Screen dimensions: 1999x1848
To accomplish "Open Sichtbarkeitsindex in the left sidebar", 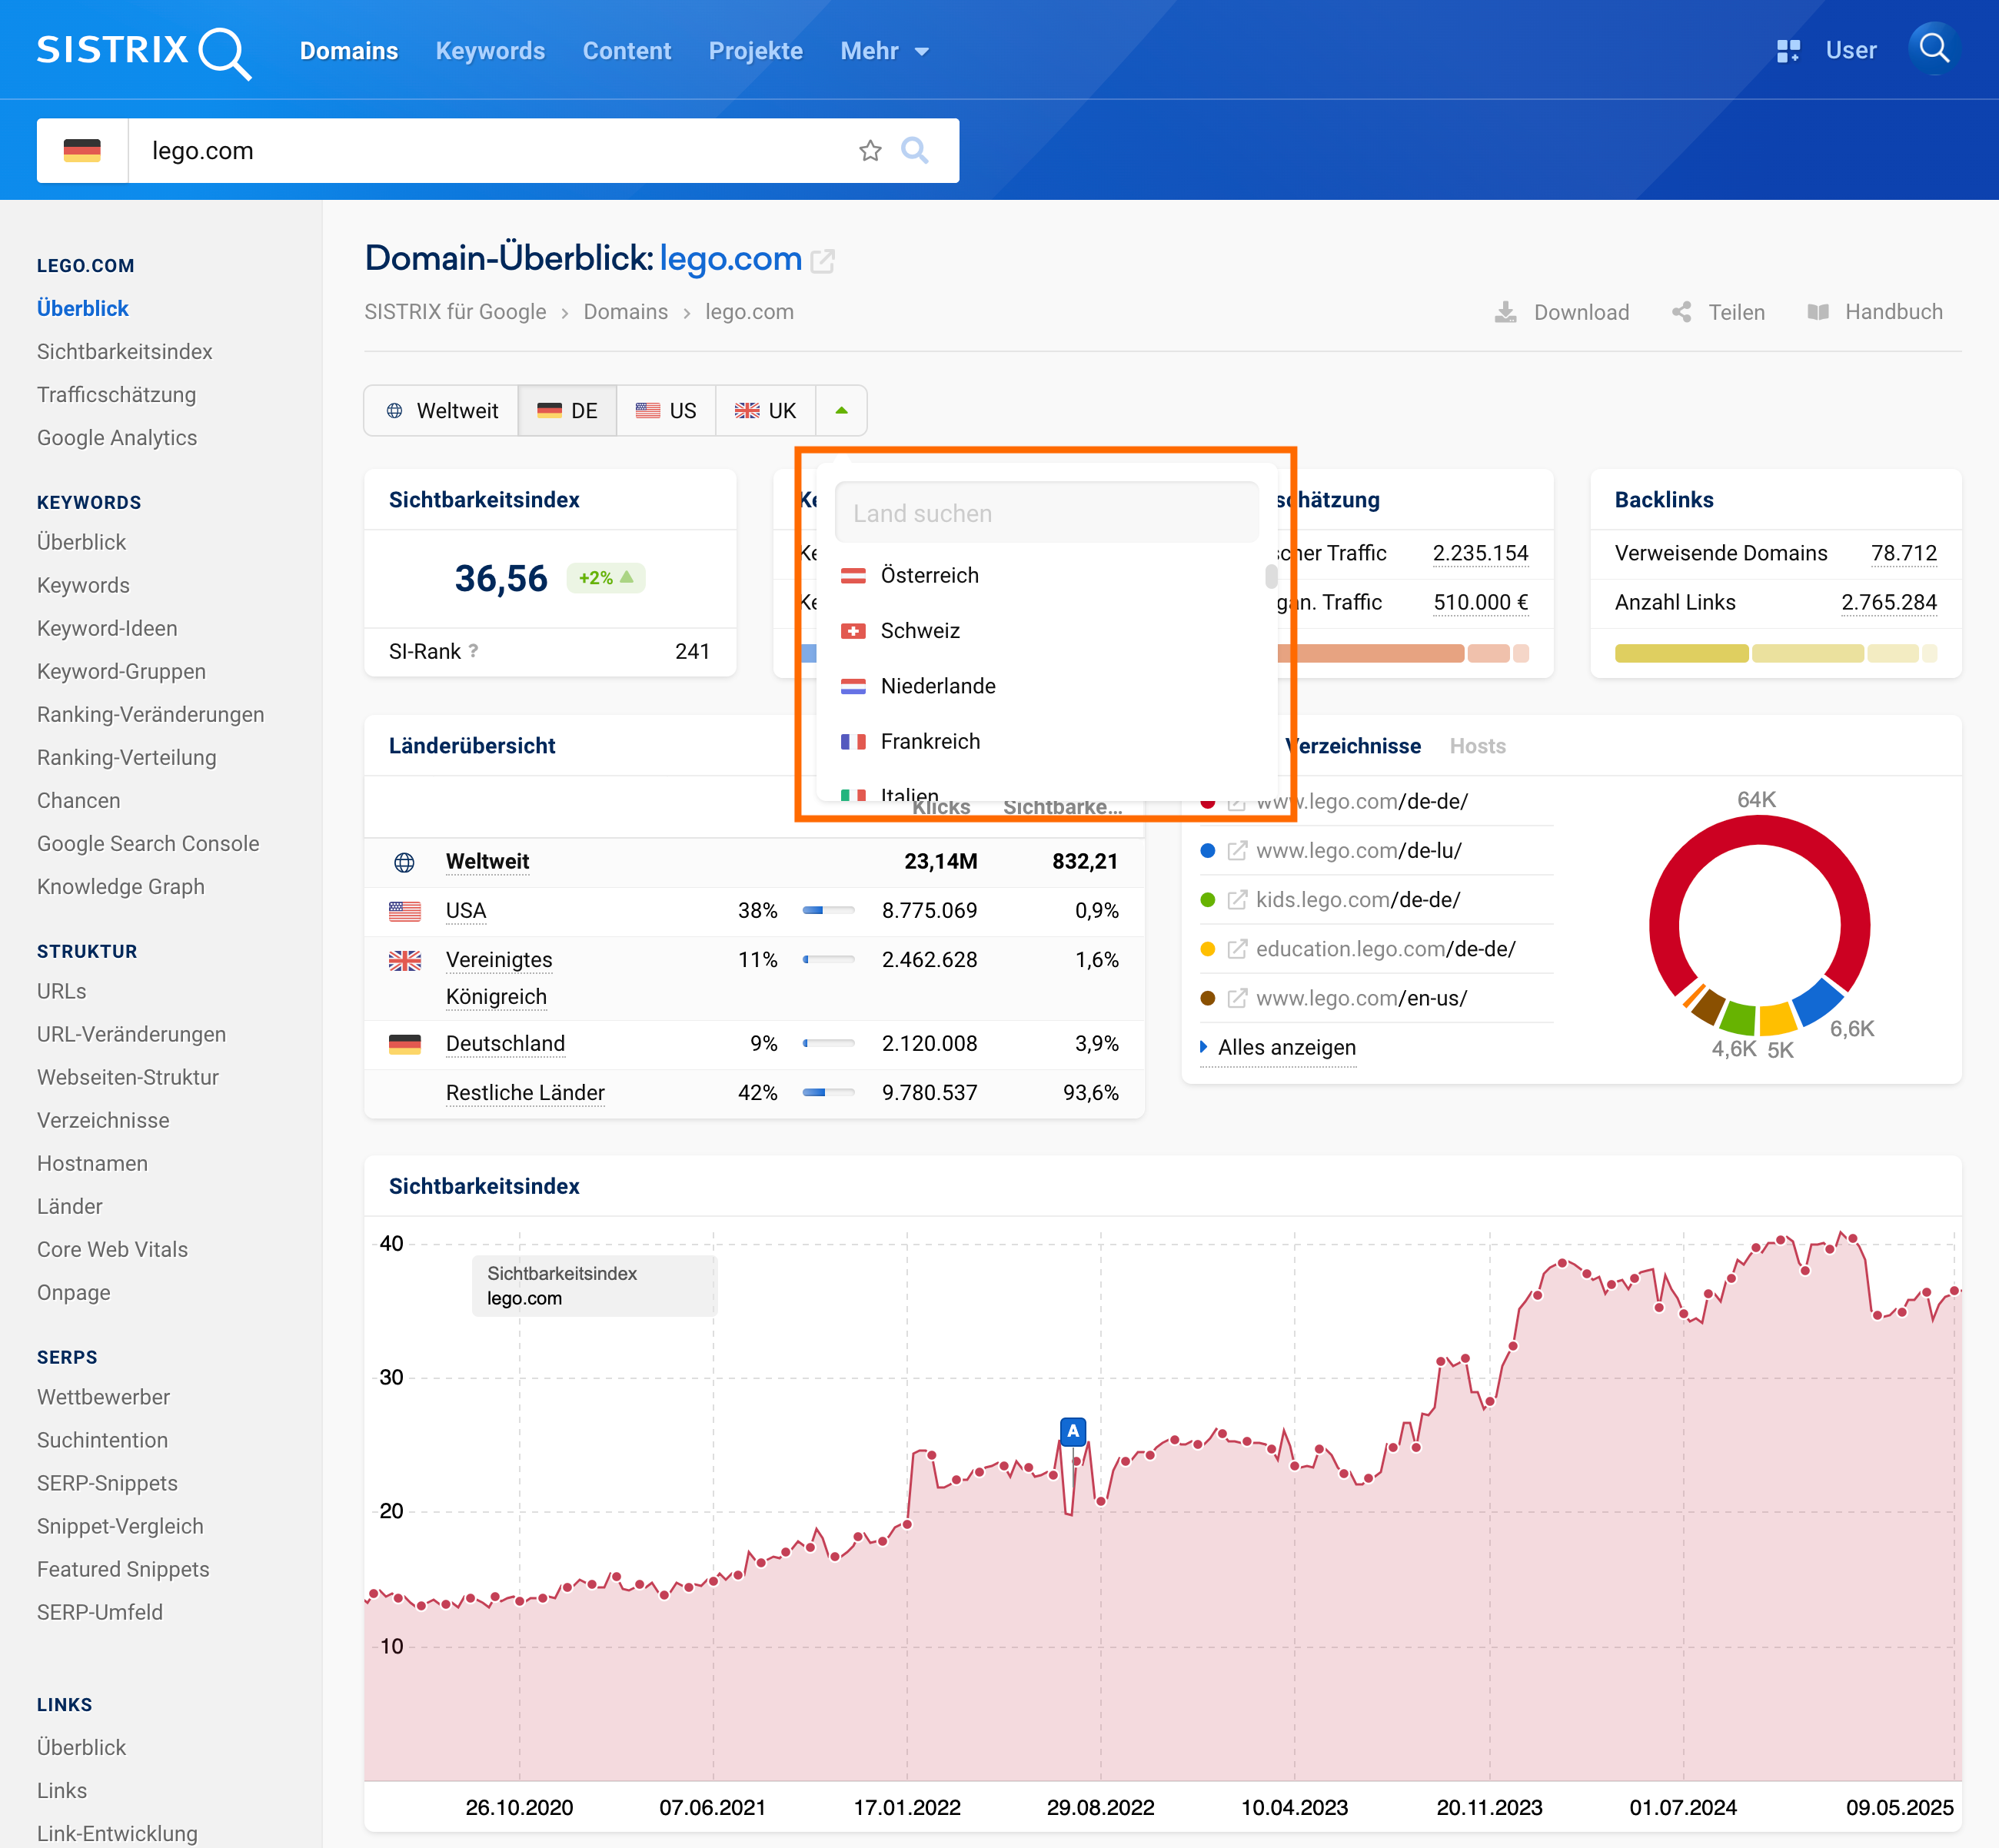I will point(125,352).
